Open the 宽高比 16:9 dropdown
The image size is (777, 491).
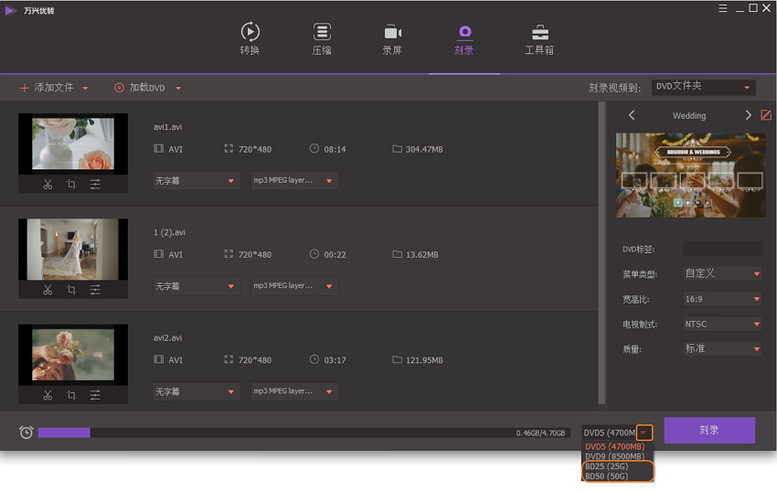tap(722, 299)
